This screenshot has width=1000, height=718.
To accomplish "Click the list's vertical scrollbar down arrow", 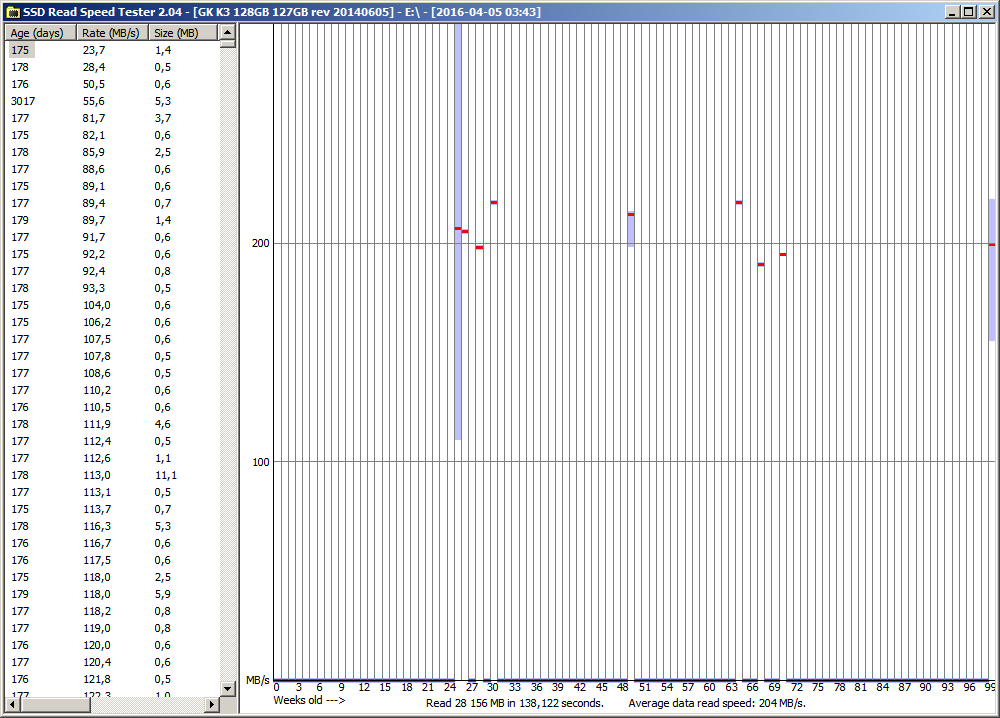I will pyautogui.click(x=228, y=688).
